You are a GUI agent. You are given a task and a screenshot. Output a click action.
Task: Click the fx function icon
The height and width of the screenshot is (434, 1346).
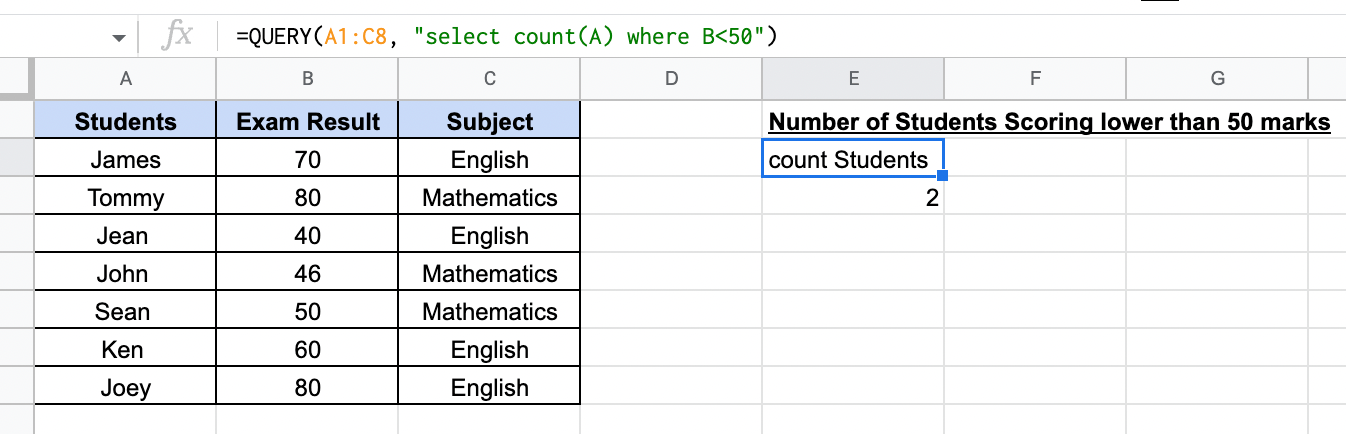tap(177, 37)
